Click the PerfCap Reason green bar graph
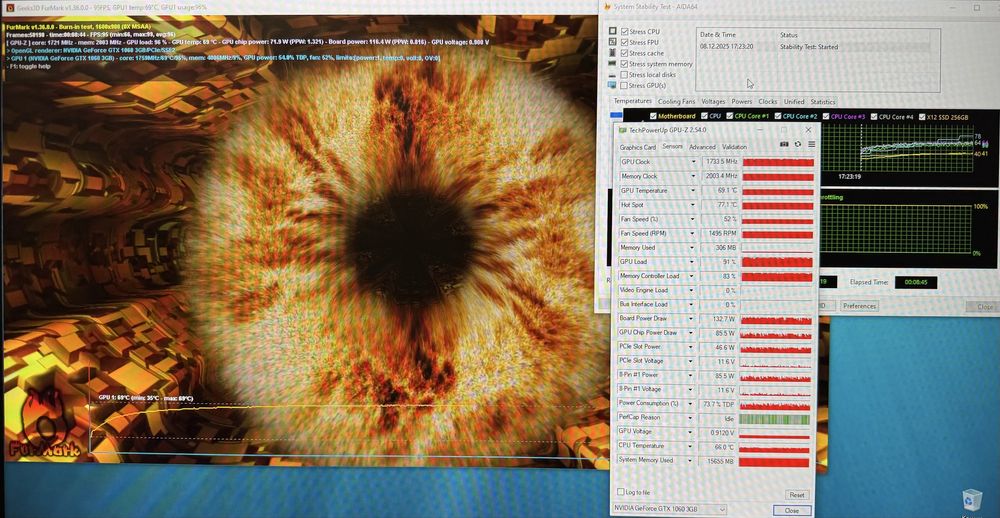This screenshot has height=518, width=1000. pyautogui.click(x=774, y=419)
